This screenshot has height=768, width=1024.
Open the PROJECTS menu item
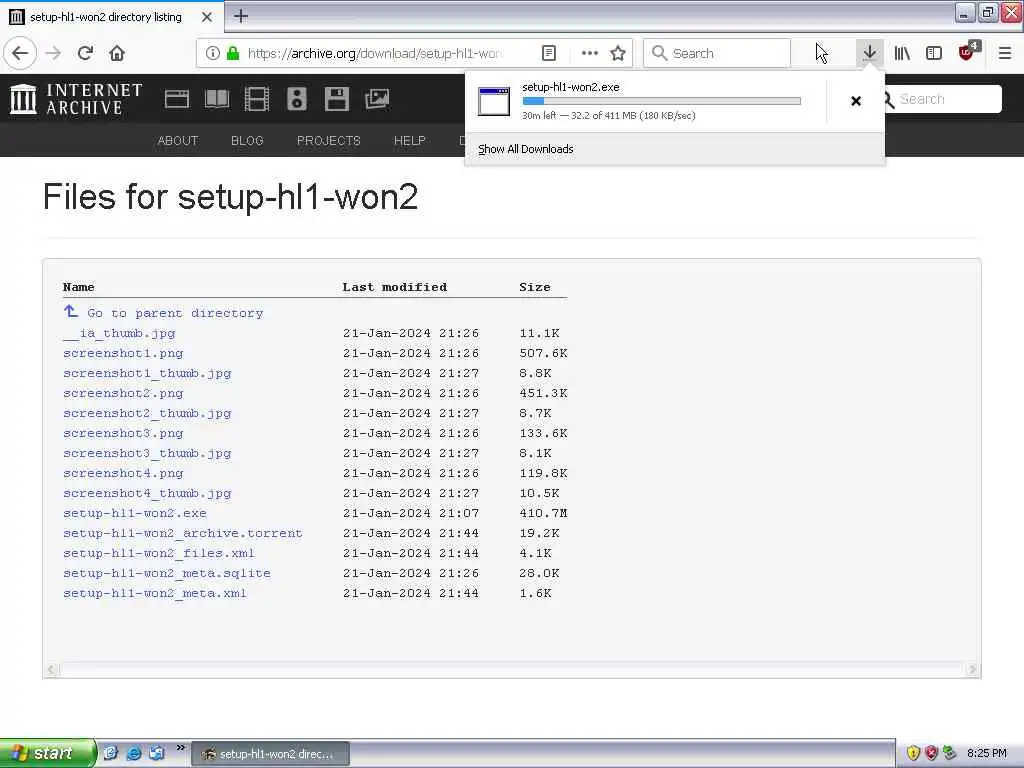[x=328, y=140]
